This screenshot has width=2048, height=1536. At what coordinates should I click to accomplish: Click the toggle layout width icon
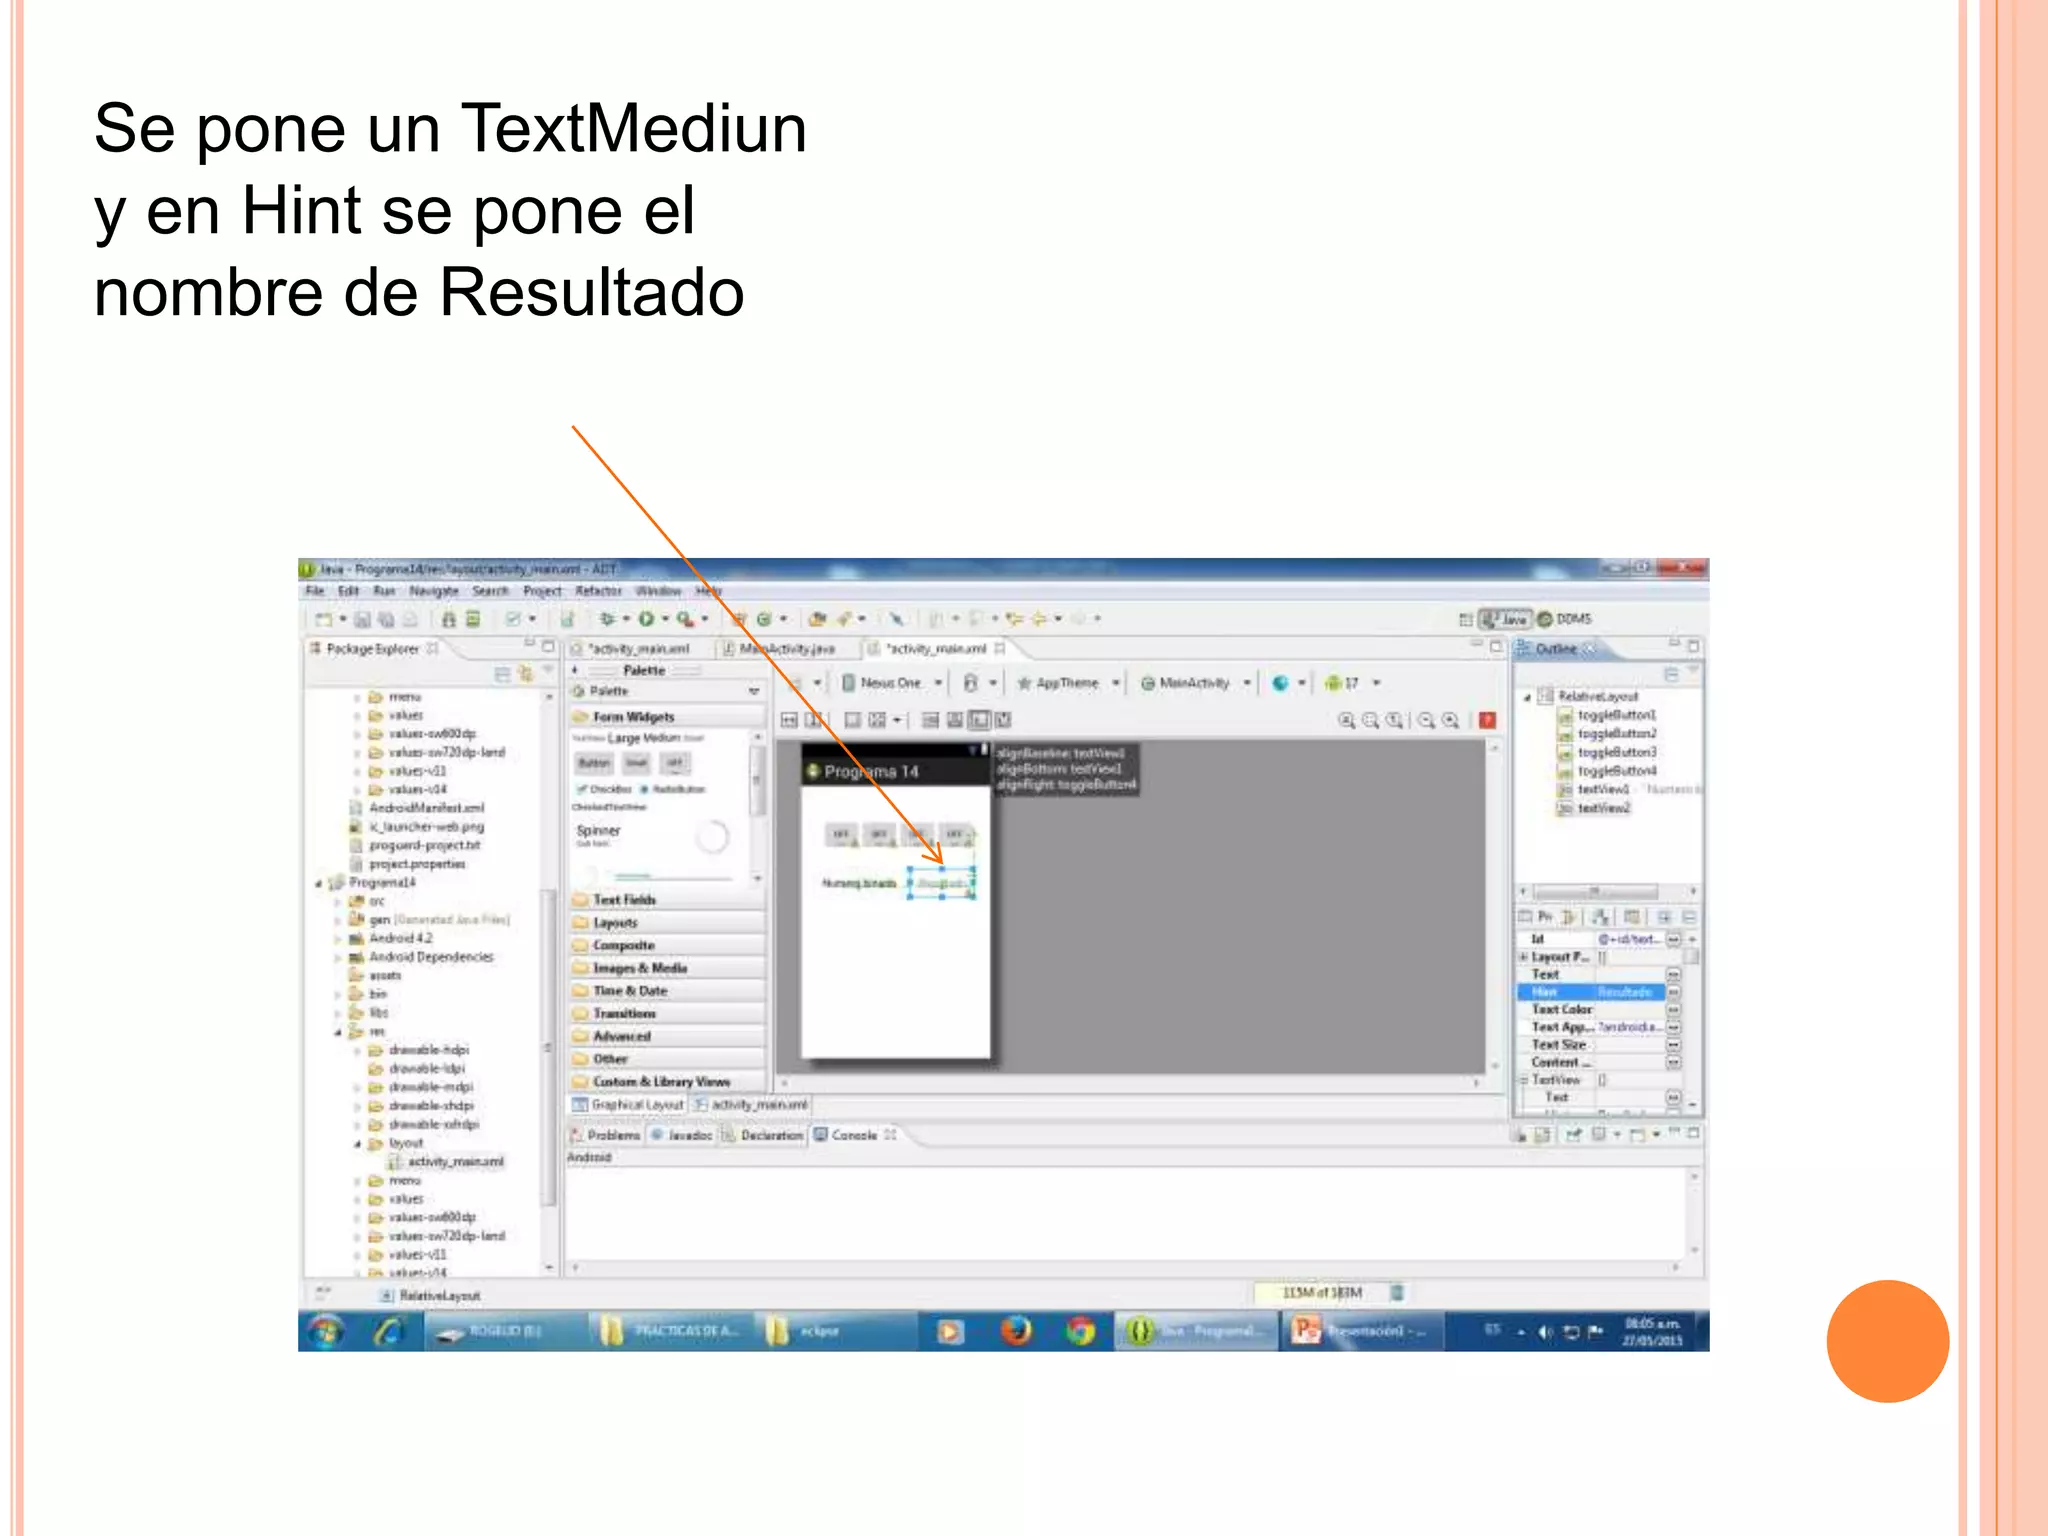[x=789, y=720]
